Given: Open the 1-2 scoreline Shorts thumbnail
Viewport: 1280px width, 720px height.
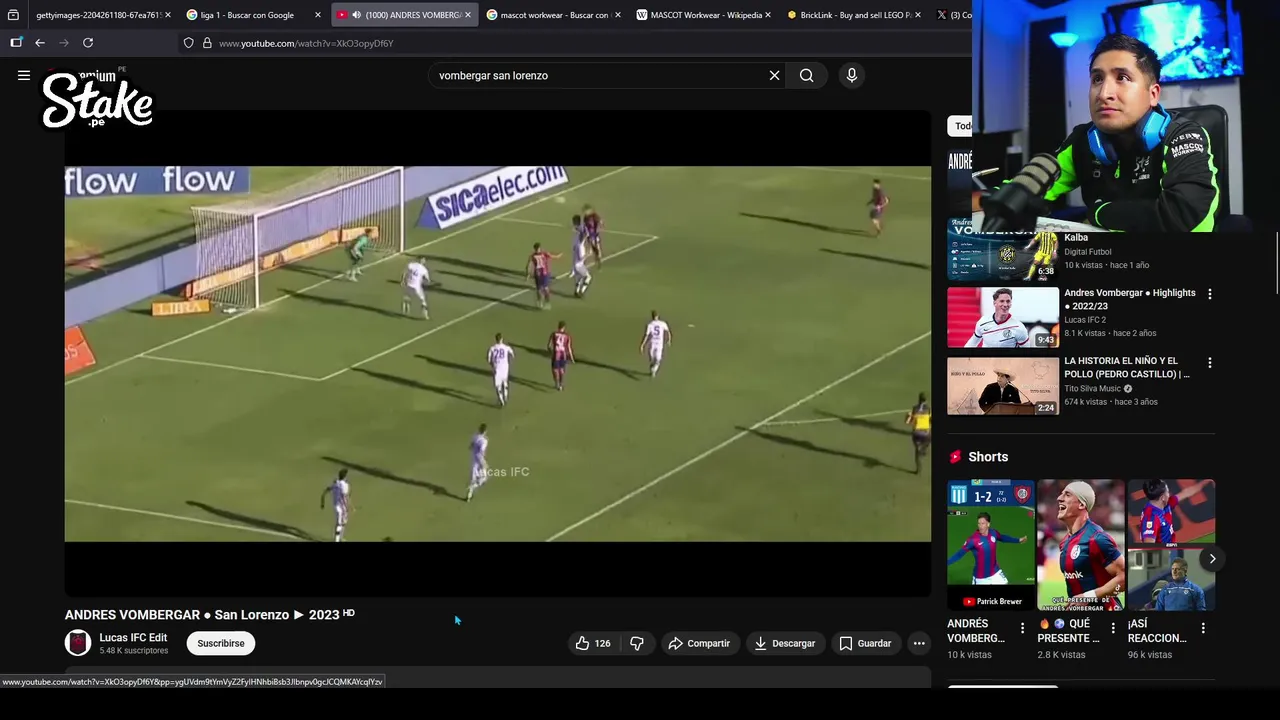Looking at the screenshot, I should pyautogui.click(x=991, y=545).
